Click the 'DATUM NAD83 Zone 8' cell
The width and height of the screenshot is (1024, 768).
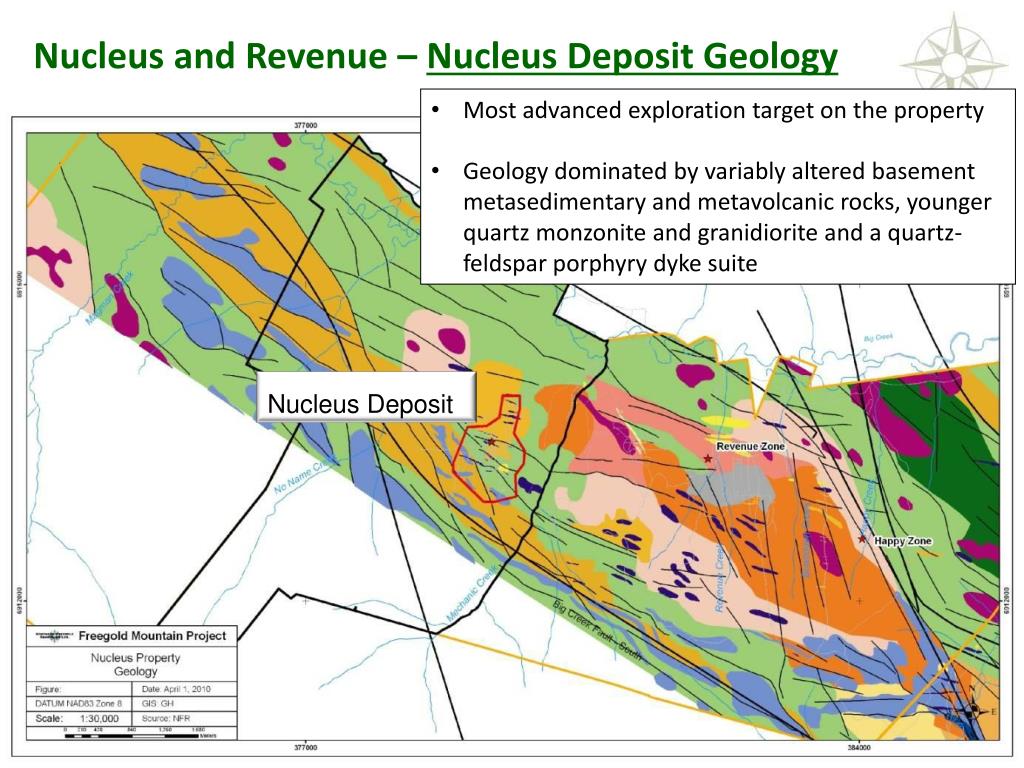point(79,703)
